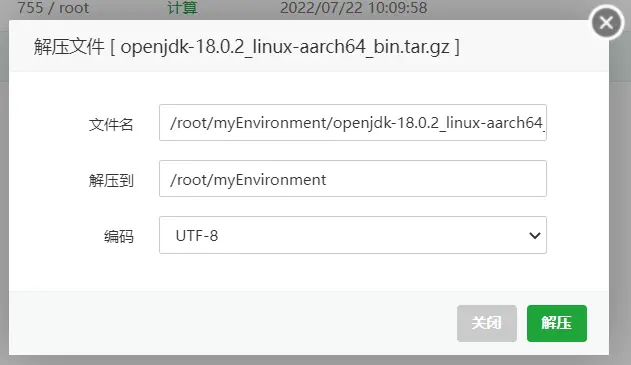Close the dialog with the round X icon
The height and width of the screenshot is (365, 631).
click(x=606, y=23)
